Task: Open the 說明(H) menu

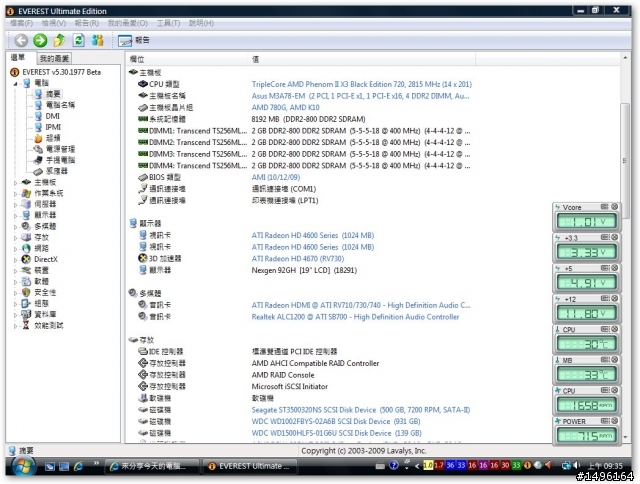Action: click(x=201, y=23)
